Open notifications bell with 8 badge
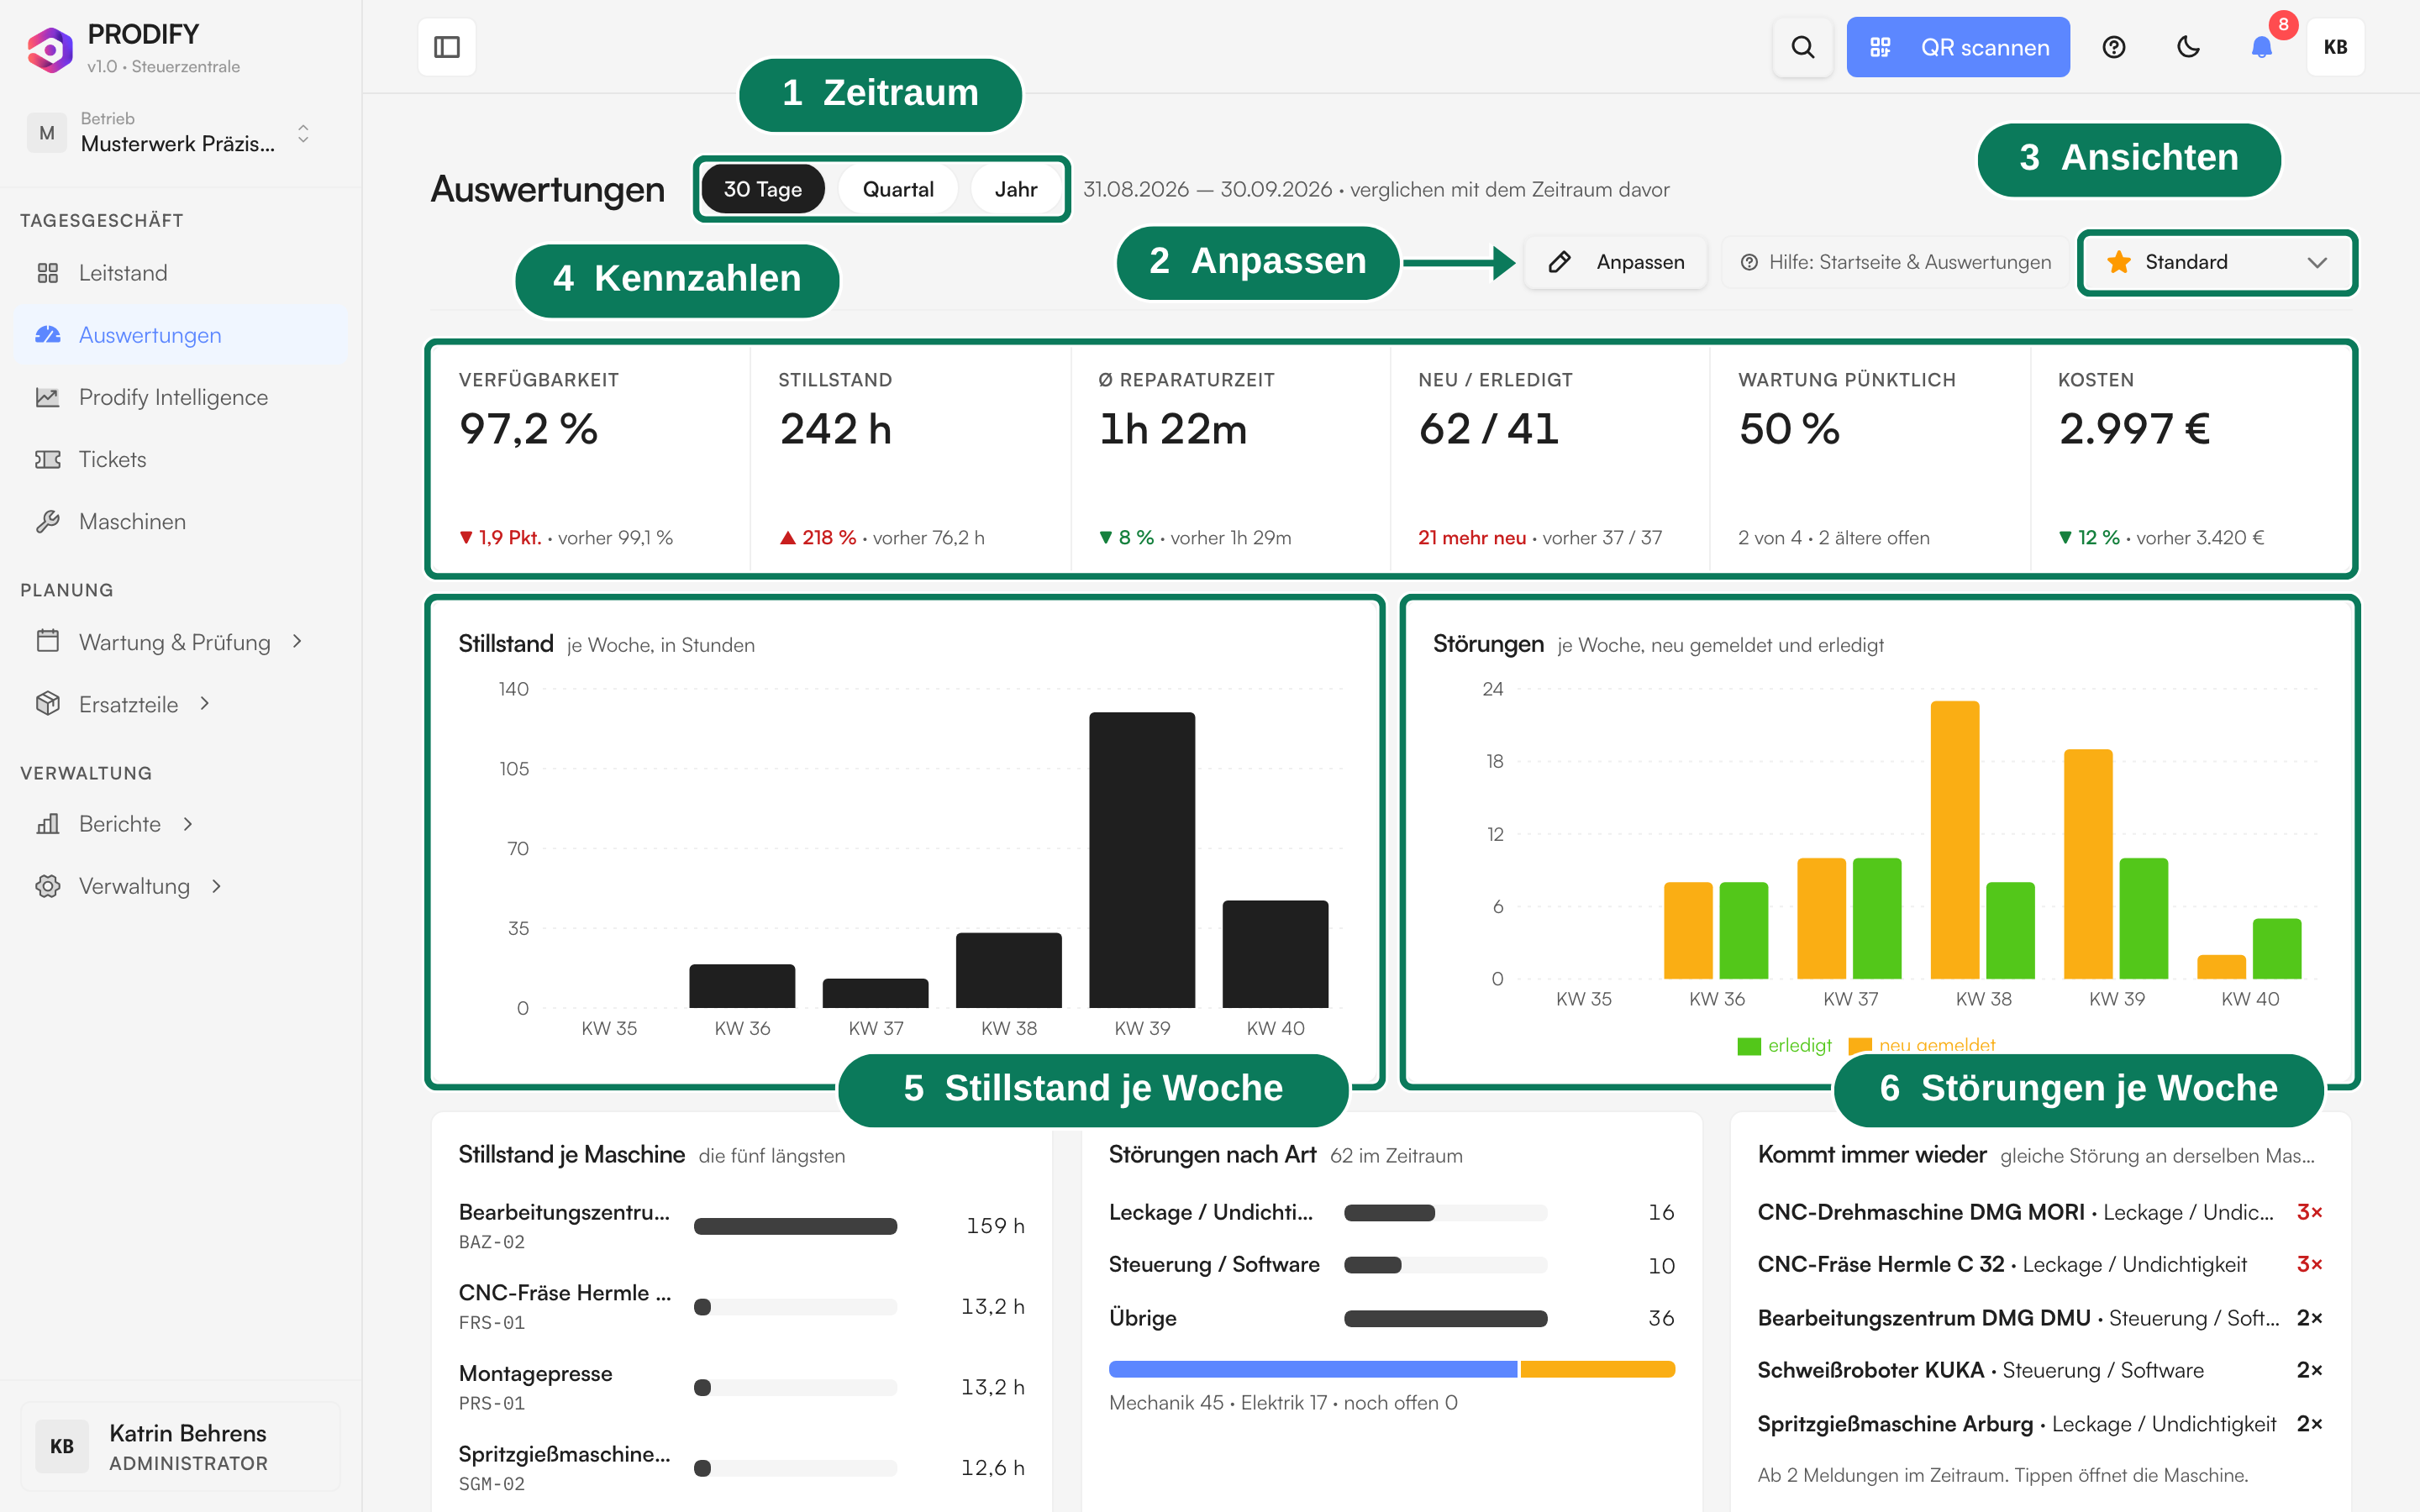 click(2262, 47)
